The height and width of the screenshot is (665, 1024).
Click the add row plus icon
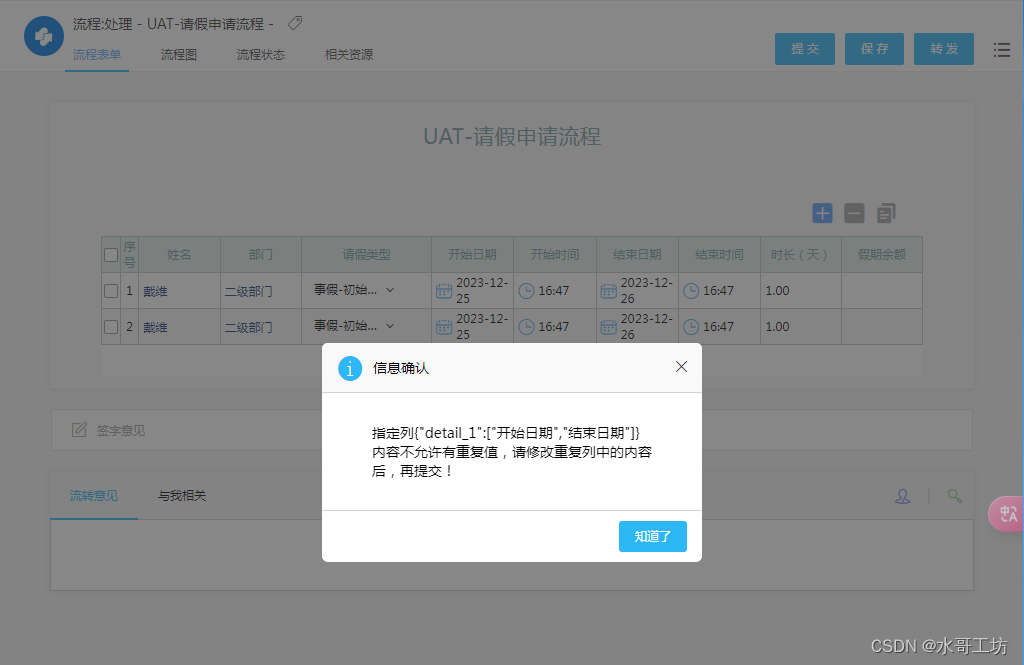(x=822, y=213)
